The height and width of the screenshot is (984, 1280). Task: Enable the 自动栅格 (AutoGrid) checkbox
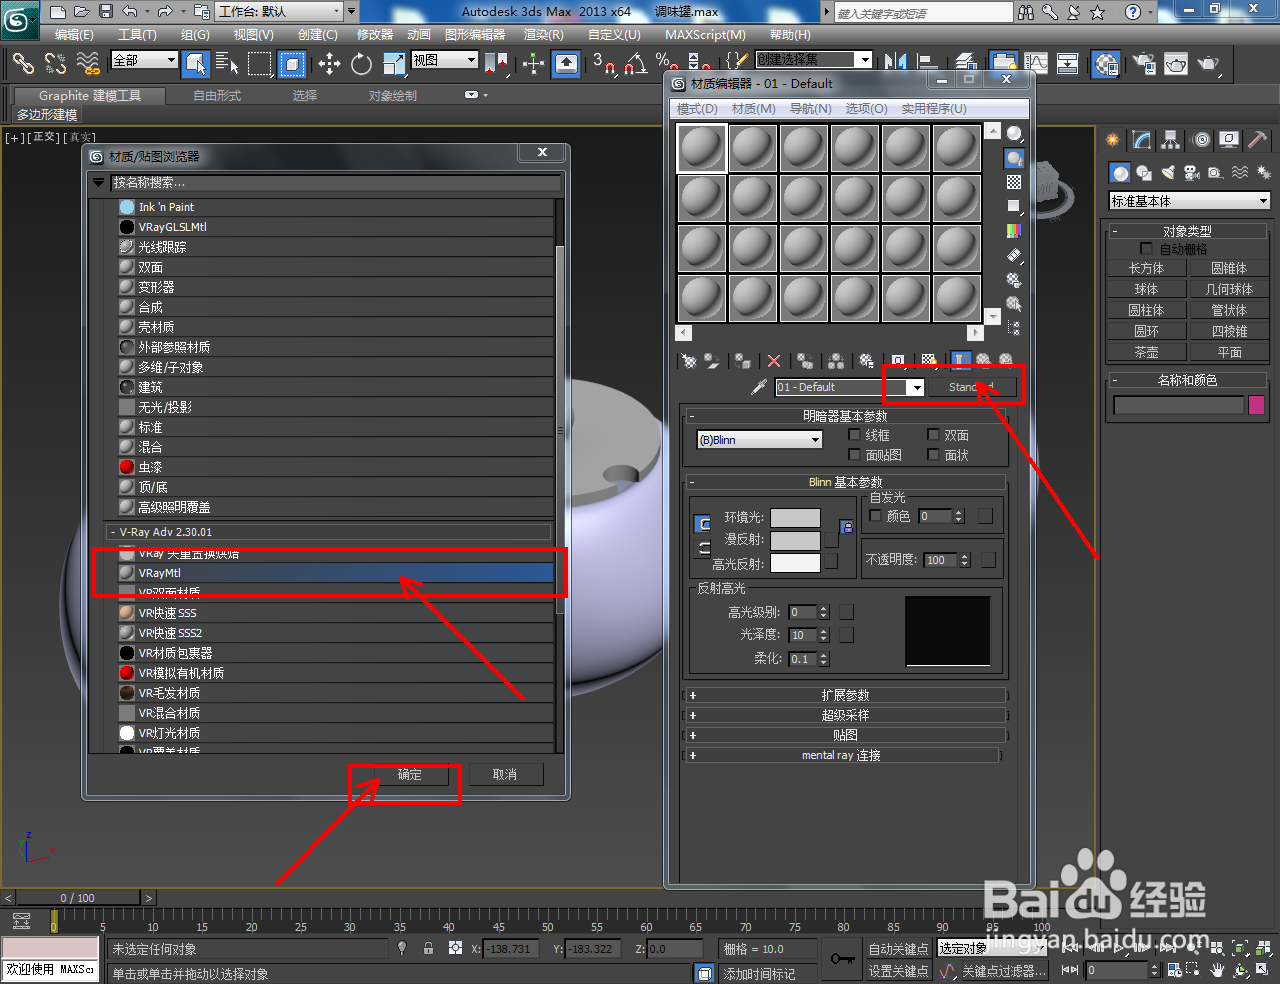tap(1146, 249)
